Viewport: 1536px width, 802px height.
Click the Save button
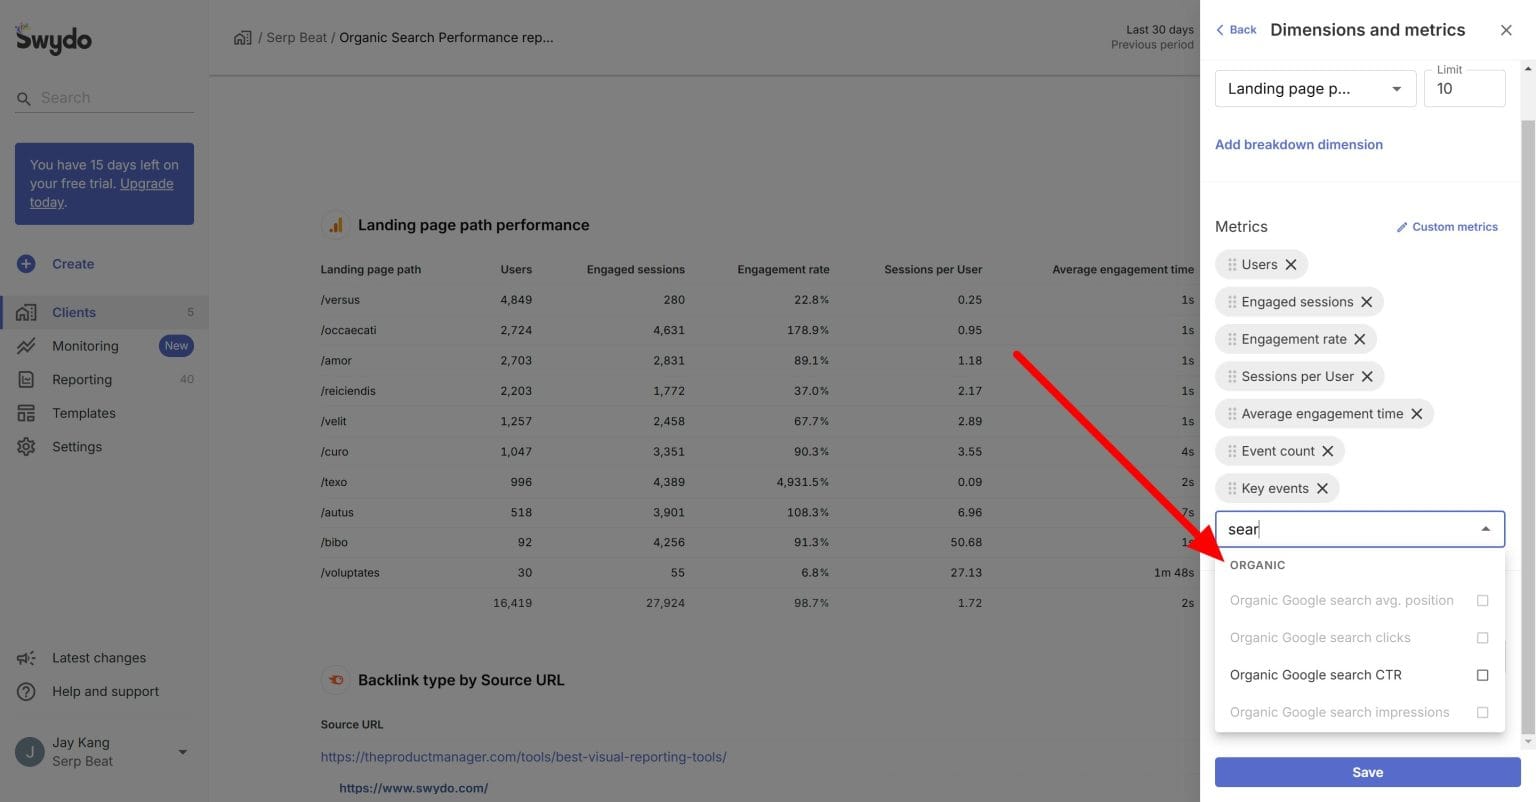click(1366, 771)
